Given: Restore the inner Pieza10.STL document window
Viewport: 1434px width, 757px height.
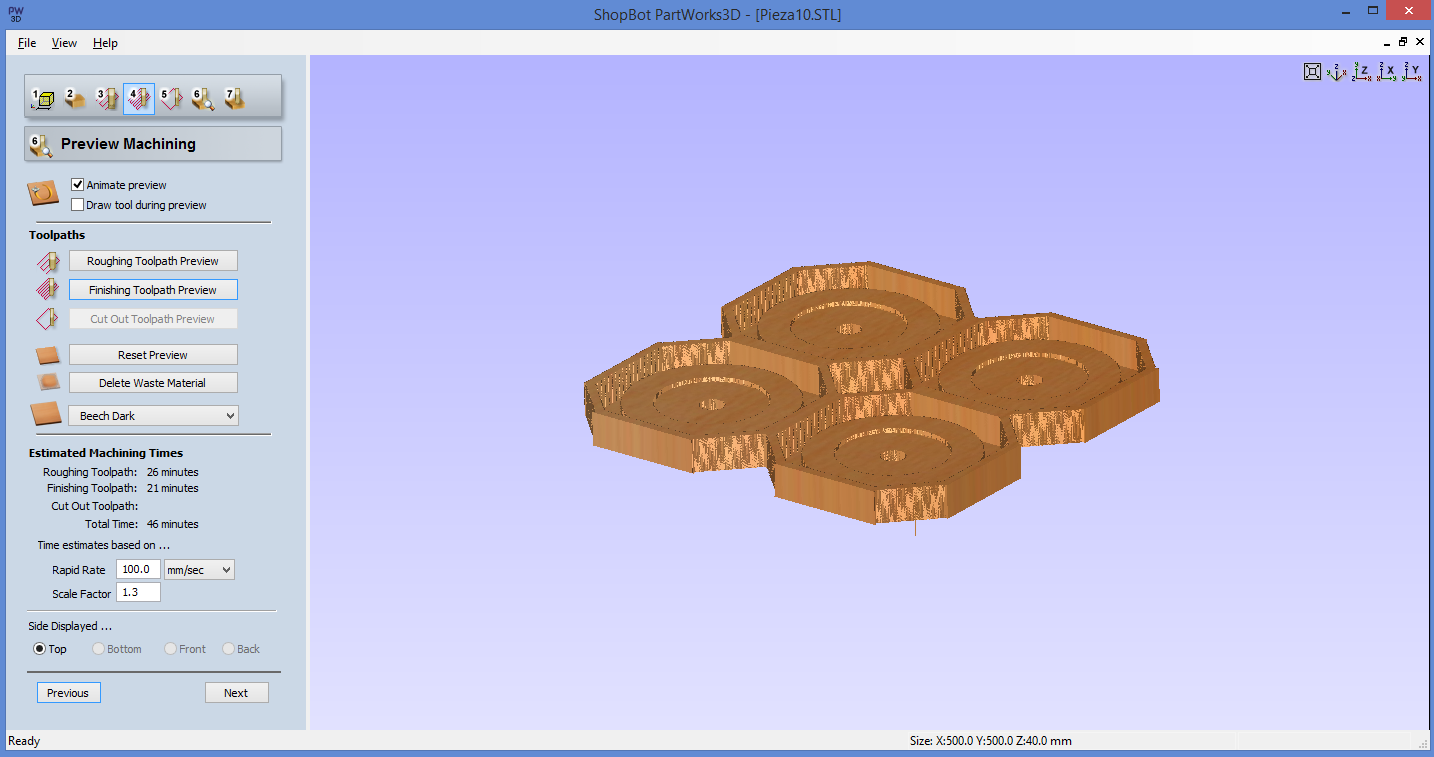Looking at the screenshot, I should pyautogui.click(x=1403, y=42).
